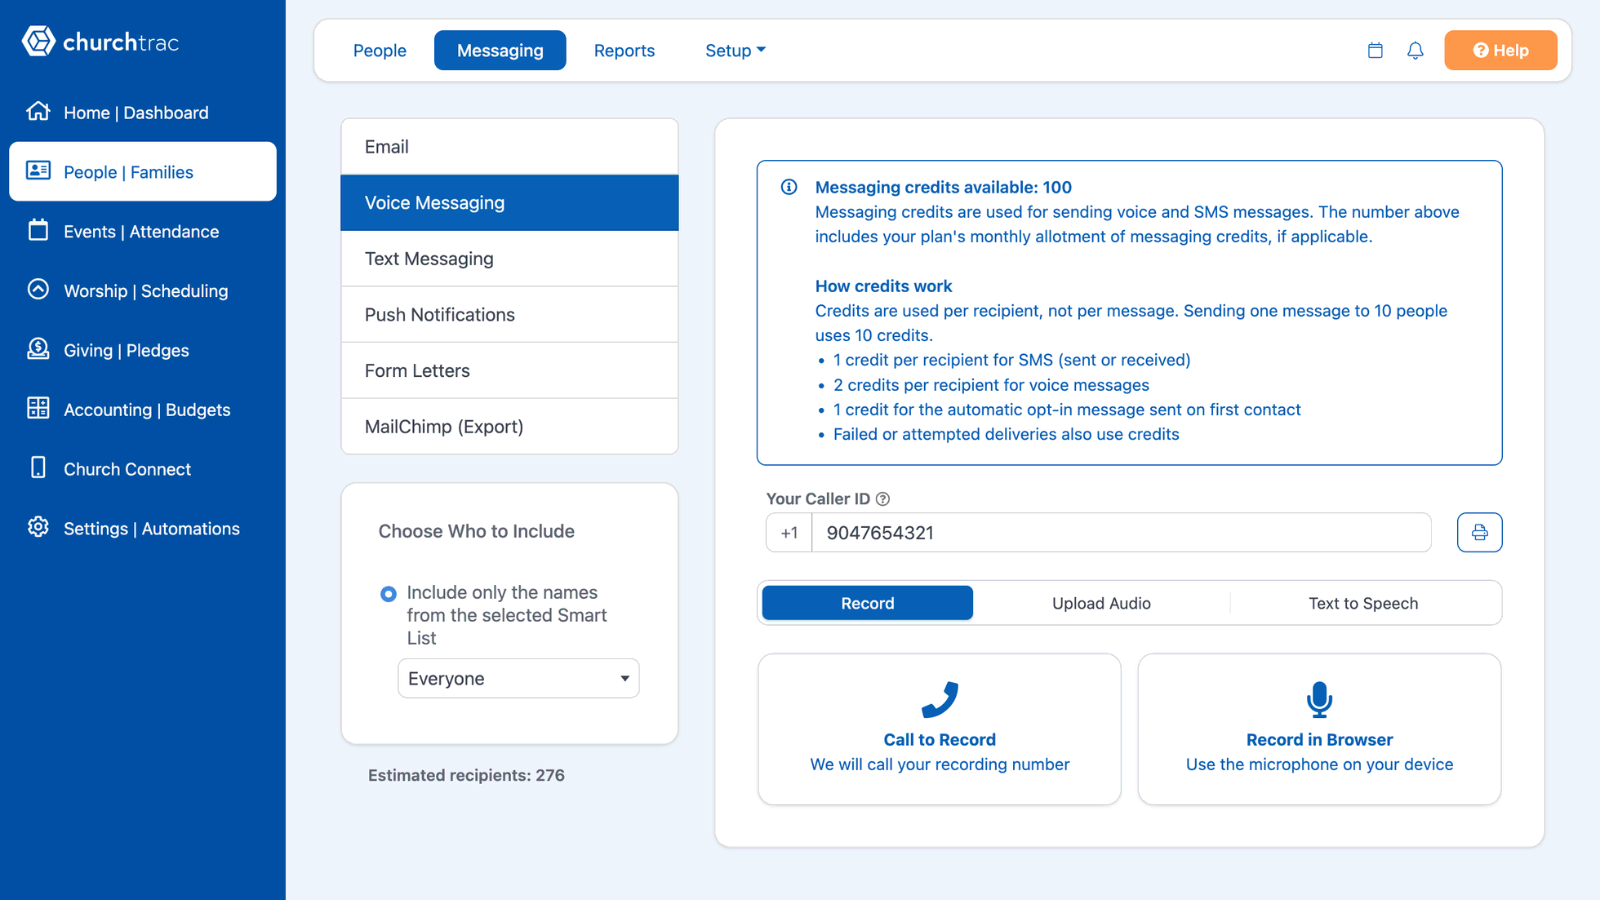Click the printer icon beside Caller ID
Image resolution: width=1600 pixels, height=900 pixels.
pos(1479,532)
